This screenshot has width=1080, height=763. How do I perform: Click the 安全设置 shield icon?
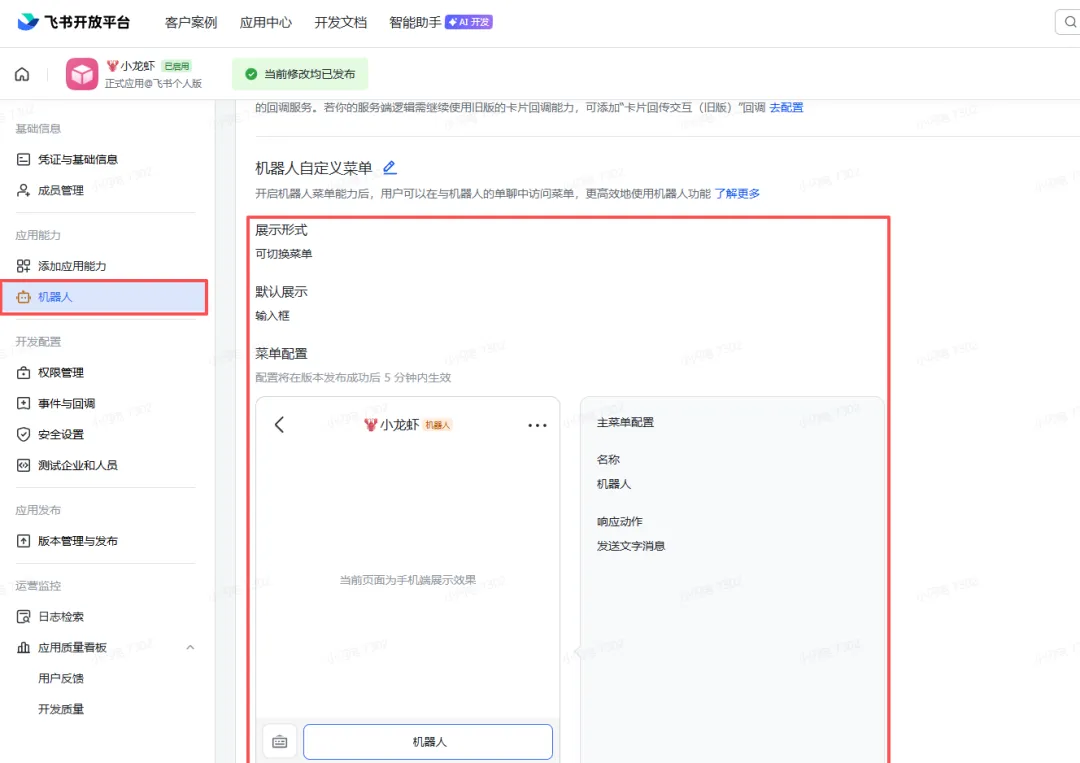23,435
